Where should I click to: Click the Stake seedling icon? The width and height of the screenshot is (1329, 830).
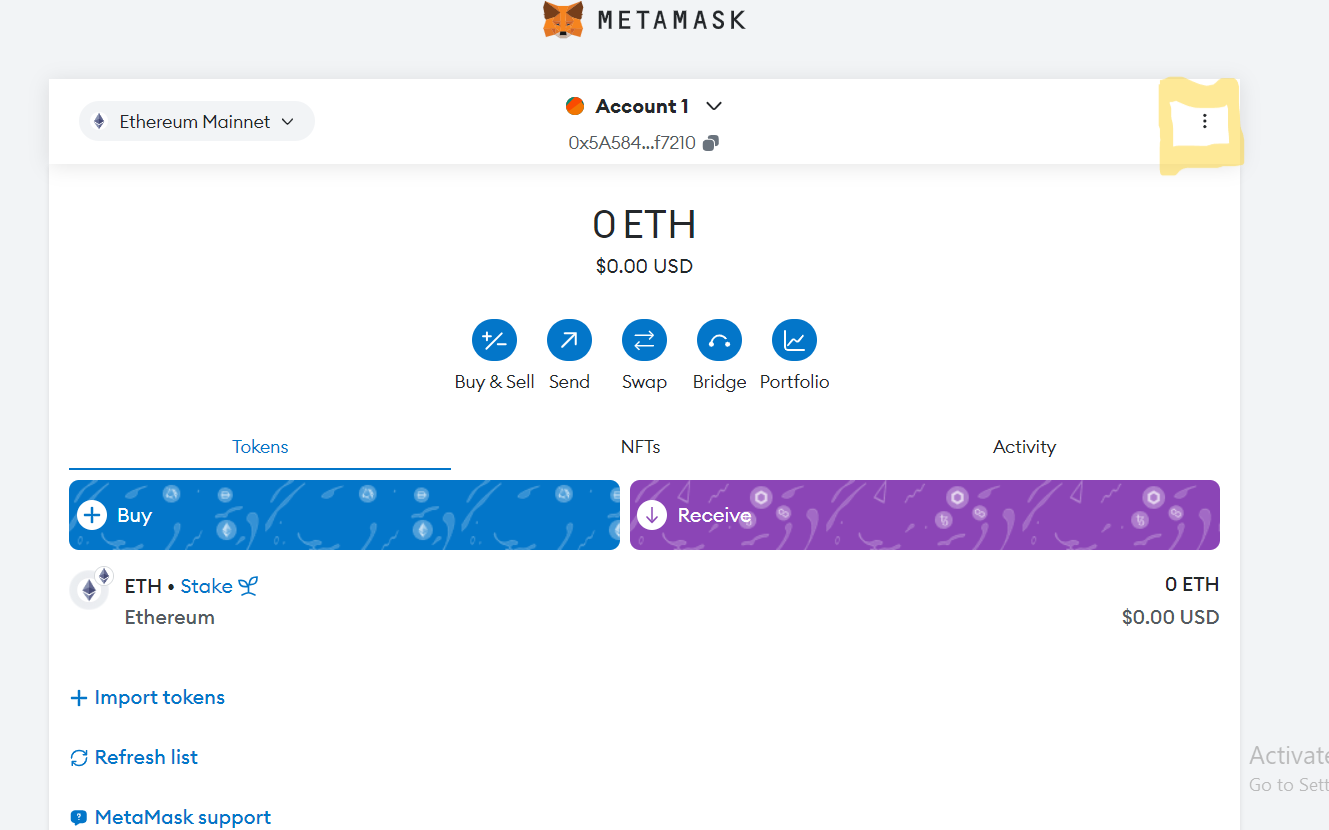click(248, 587)
